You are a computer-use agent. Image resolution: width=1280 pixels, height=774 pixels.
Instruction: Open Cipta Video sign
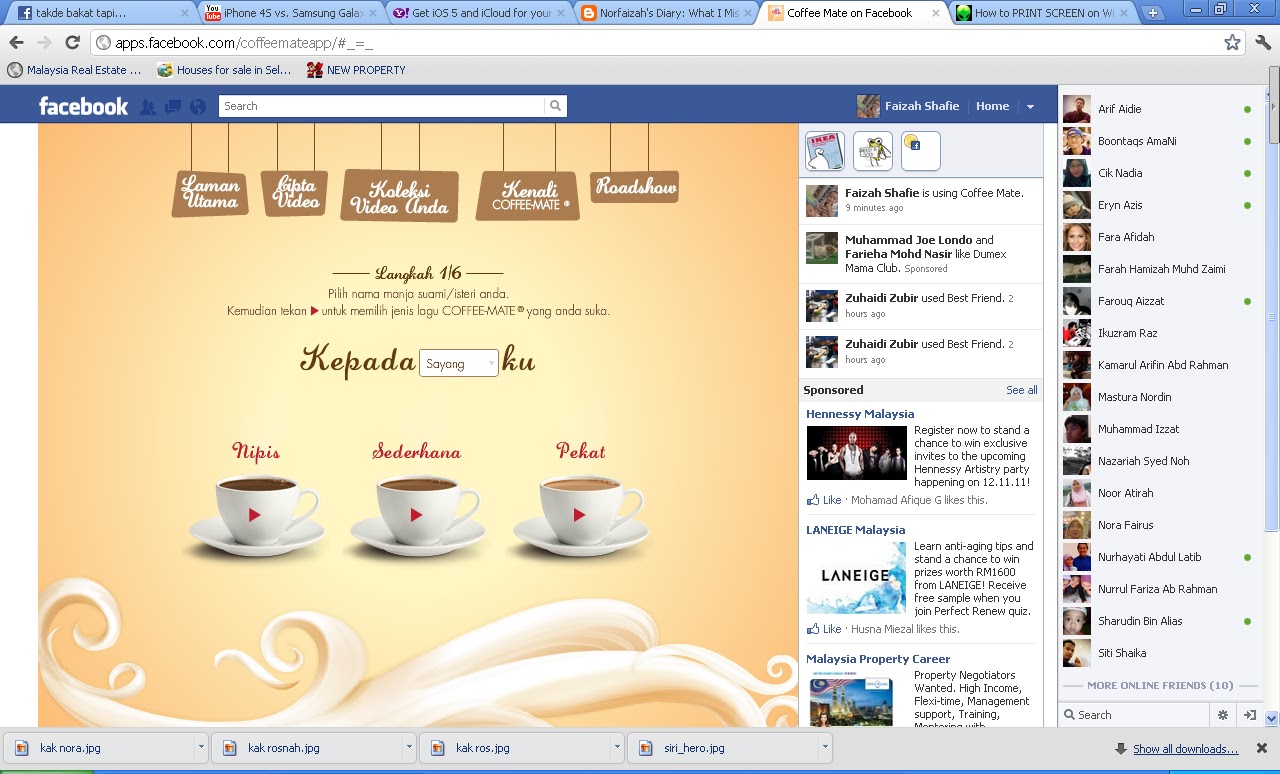point(295,193)
